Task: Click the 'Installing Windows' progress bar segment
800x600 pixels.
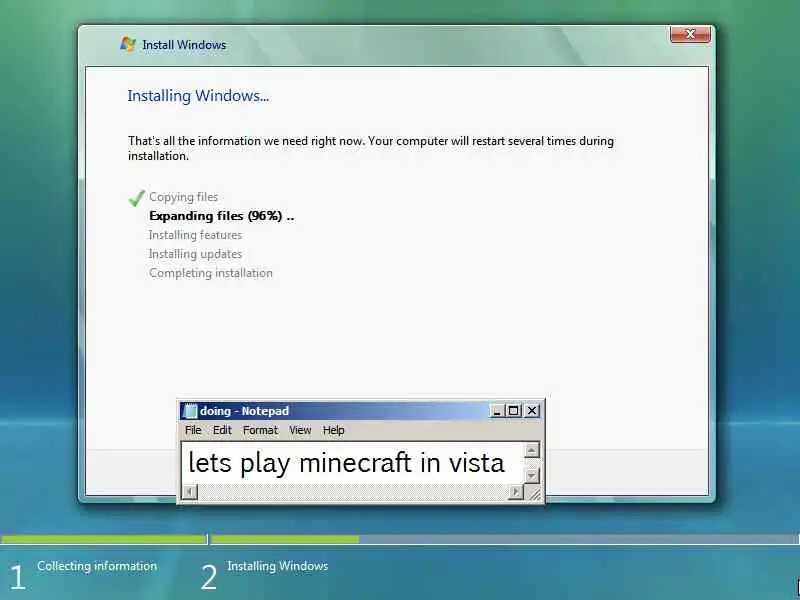Action: click(505, 539)
